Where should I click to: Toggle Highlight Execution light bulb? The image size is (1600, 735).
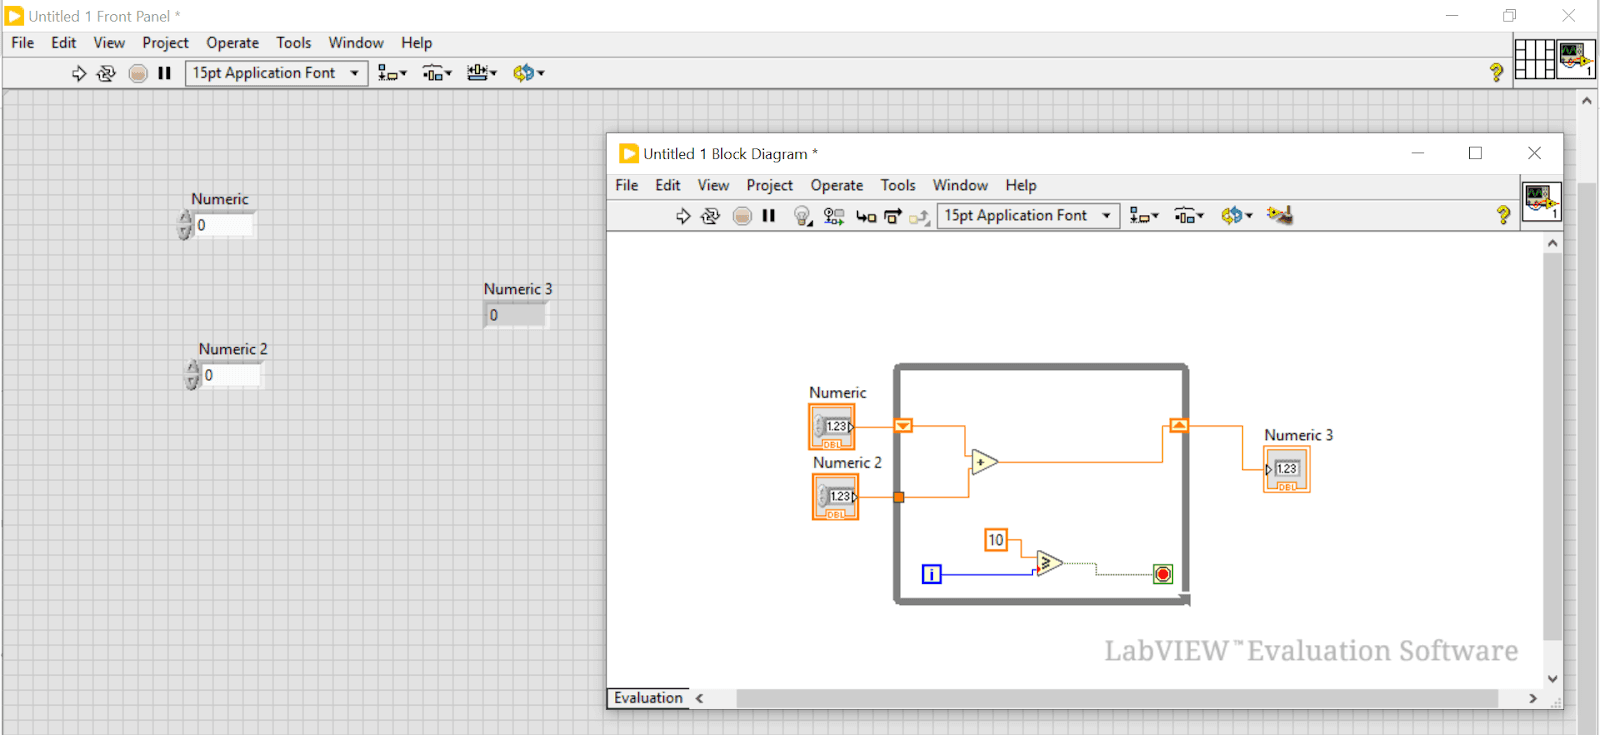coord(802,216)
